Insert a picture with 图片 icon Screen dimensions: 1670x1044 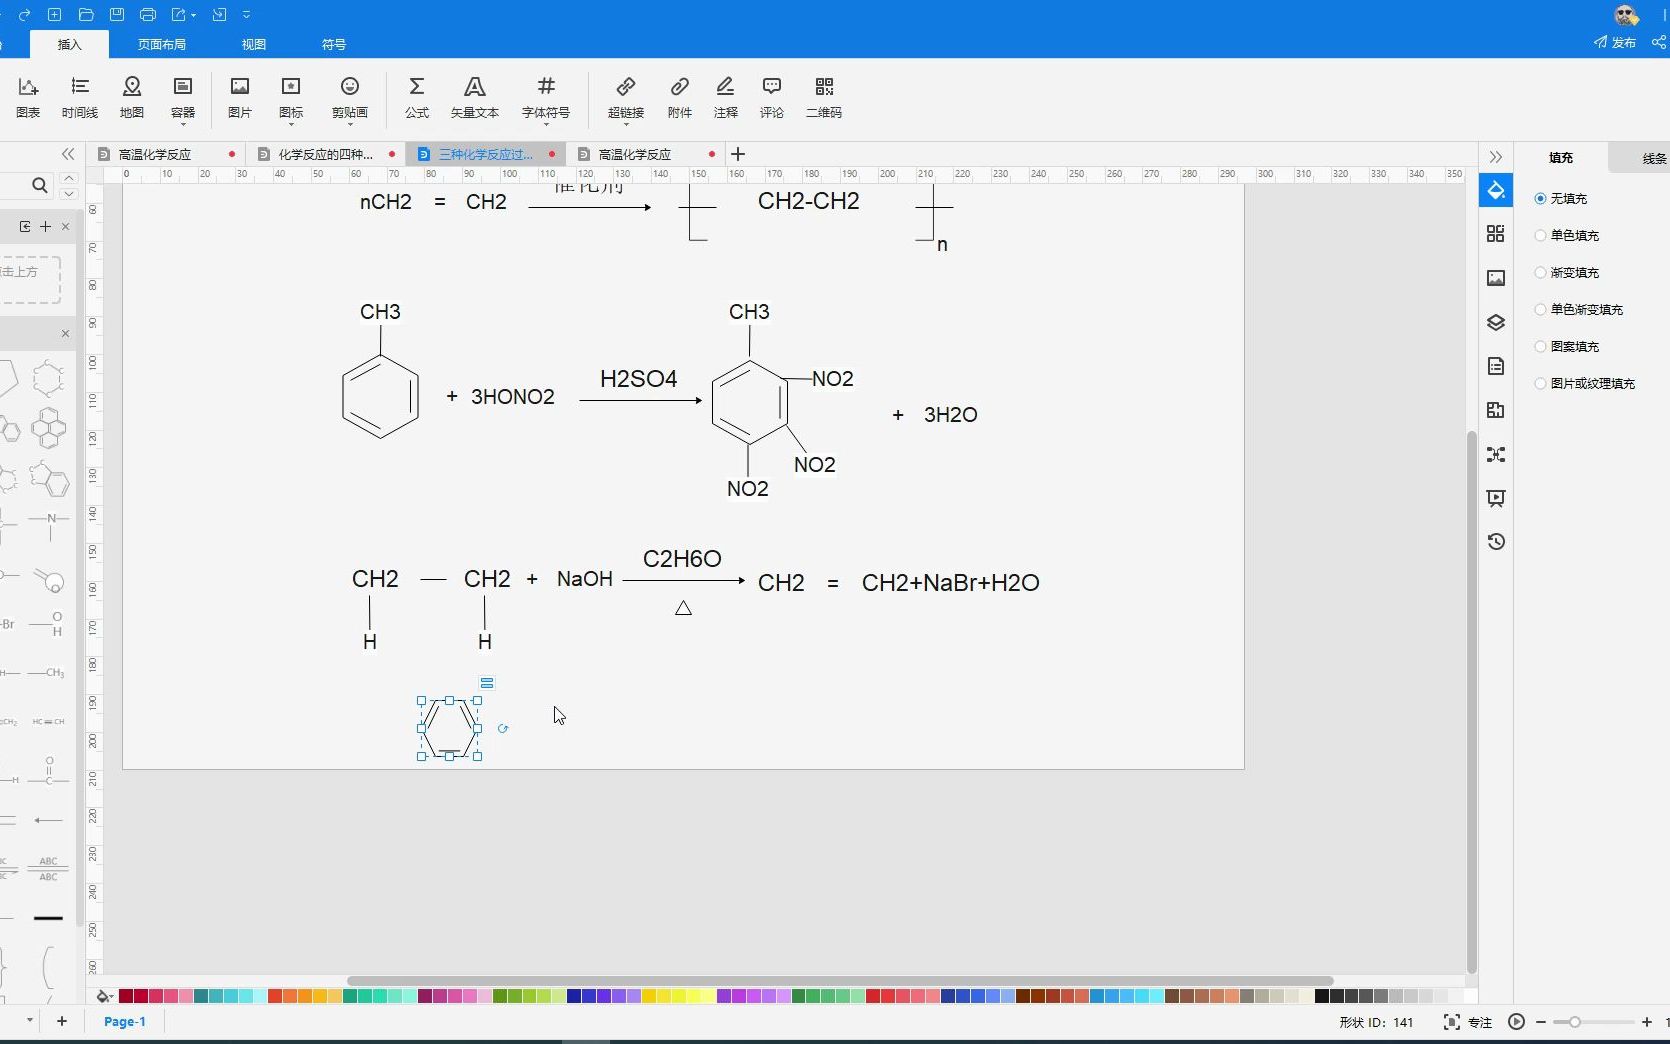coord(240,98)
